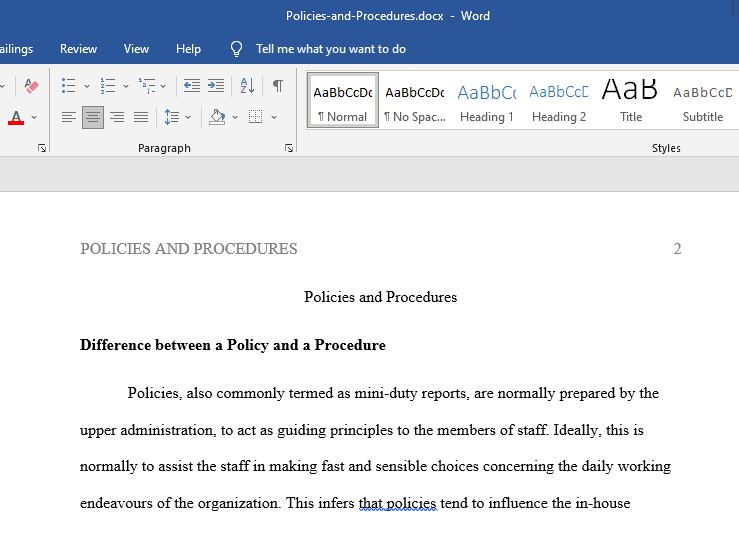
Task: Open the Multilevel List dropdown arrow
Action: 163,86
